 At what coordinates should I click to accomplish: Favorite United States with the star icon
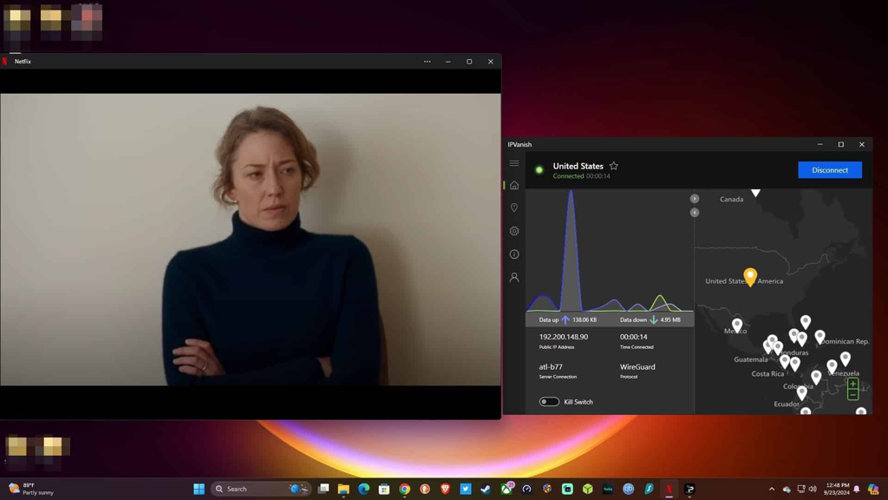tap(614, 166)
